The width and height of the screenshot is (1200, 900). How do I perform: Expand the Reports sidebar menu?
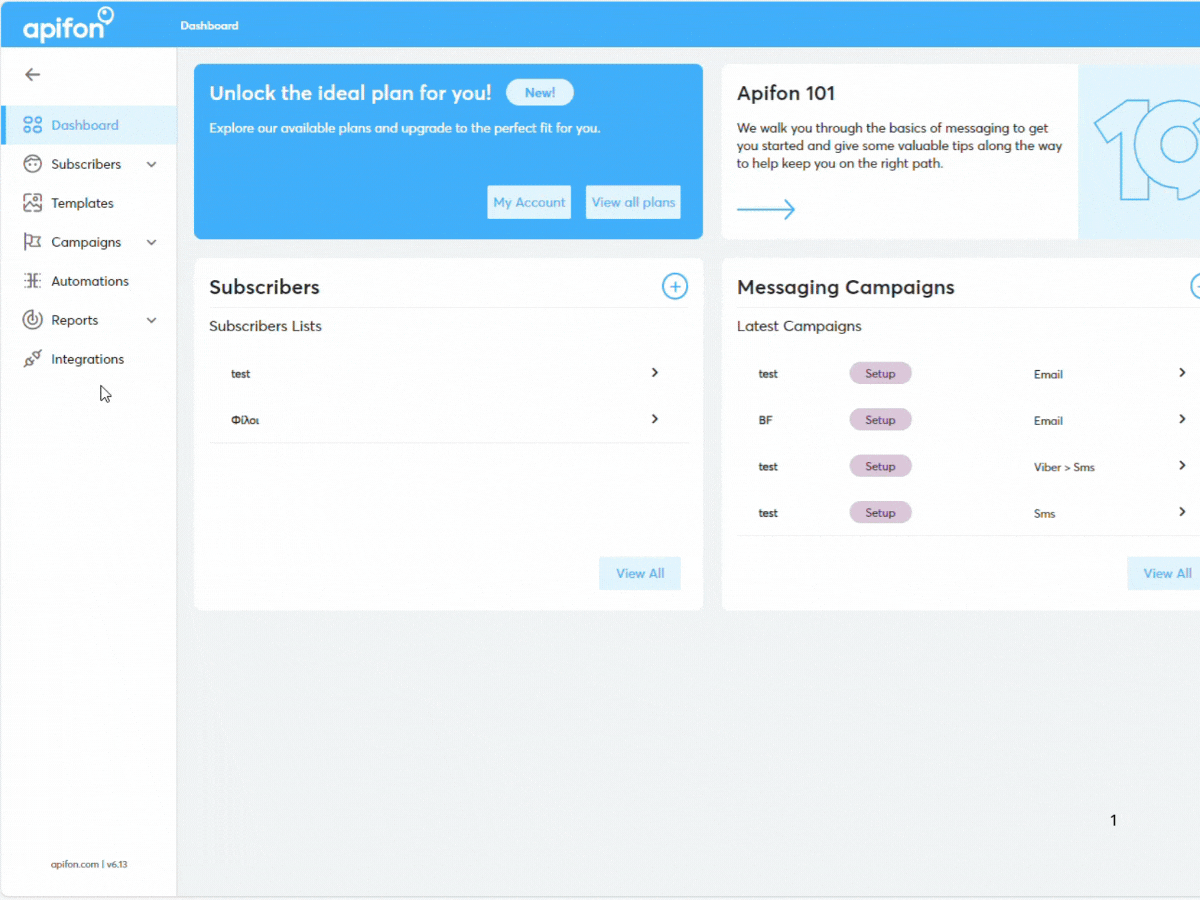click(x=152, y=319)
